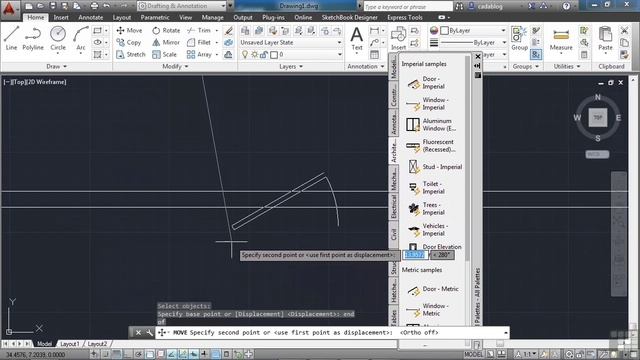Open the Annotate ribbon tab
Viewport: 640px width, 360px height.
(x=91, y=18)
